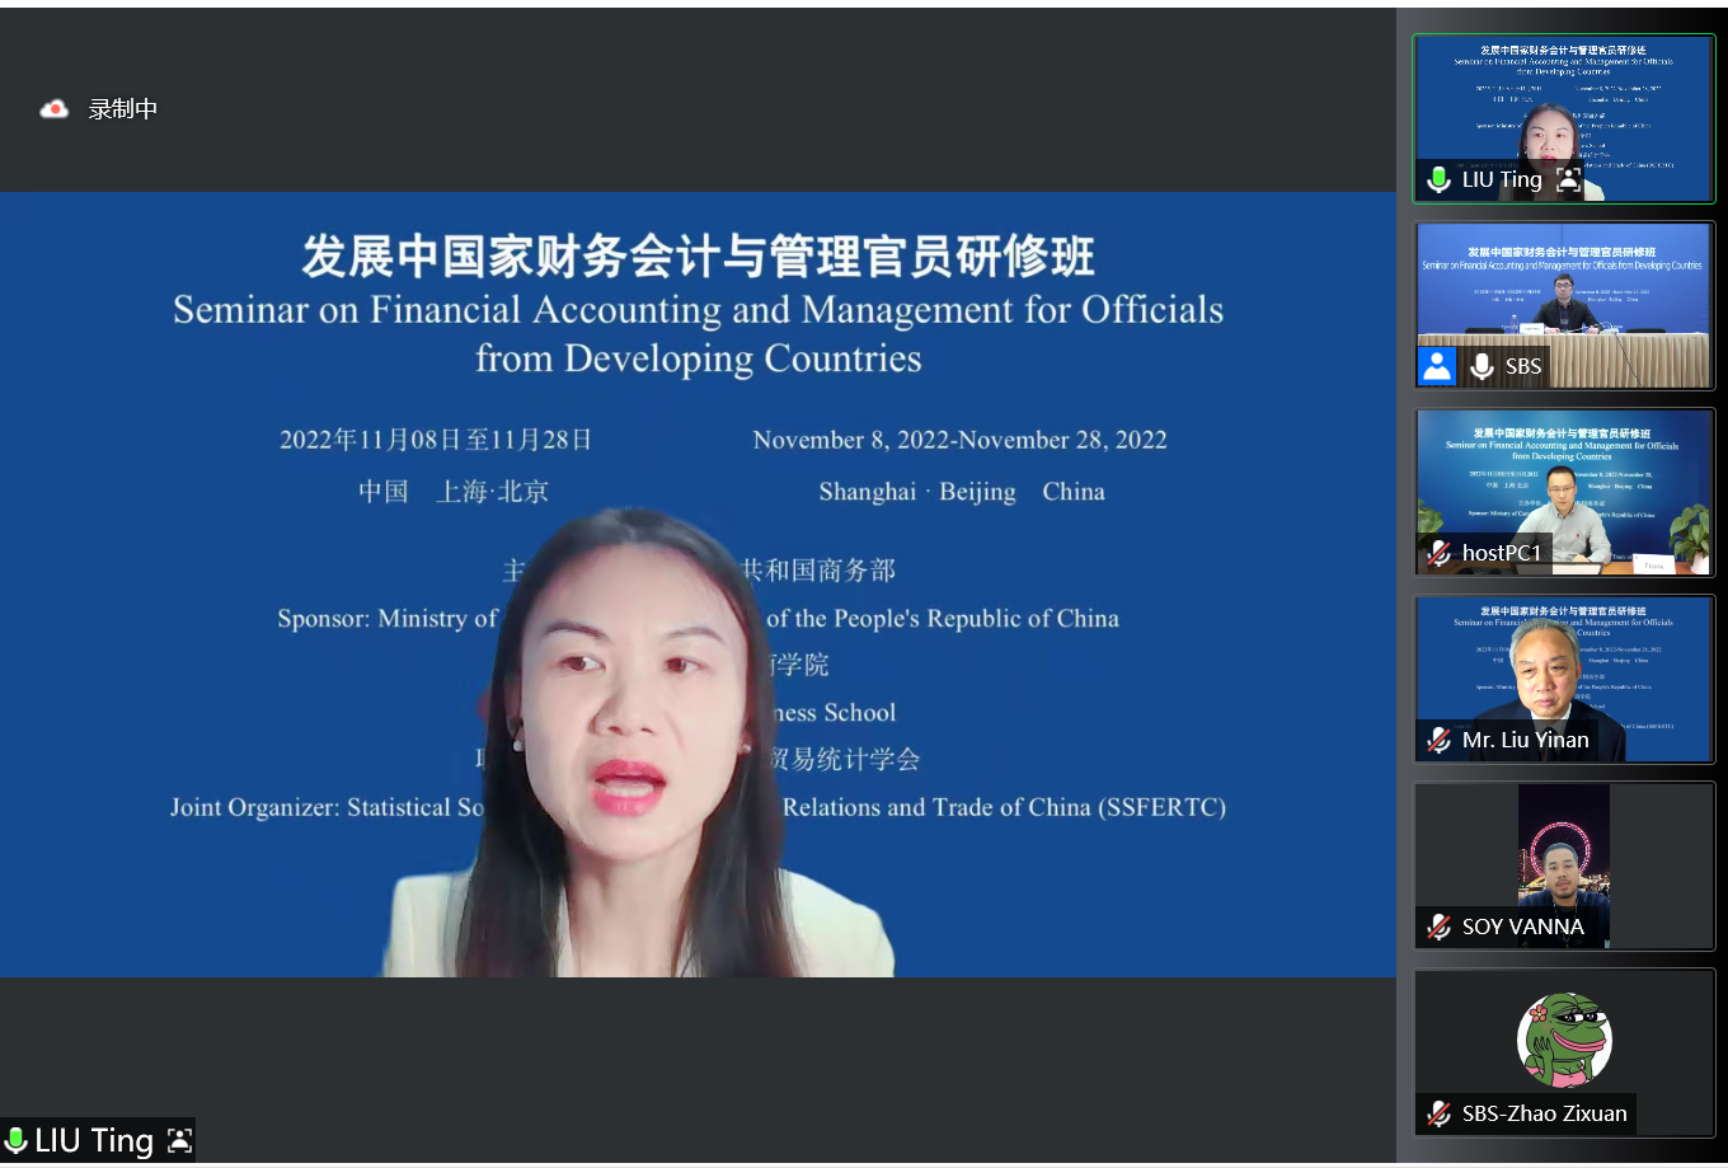Click the "录制中" recording status label
Image resolution: width=1729 pixels, height=1168 pixels.
point(124,108)
